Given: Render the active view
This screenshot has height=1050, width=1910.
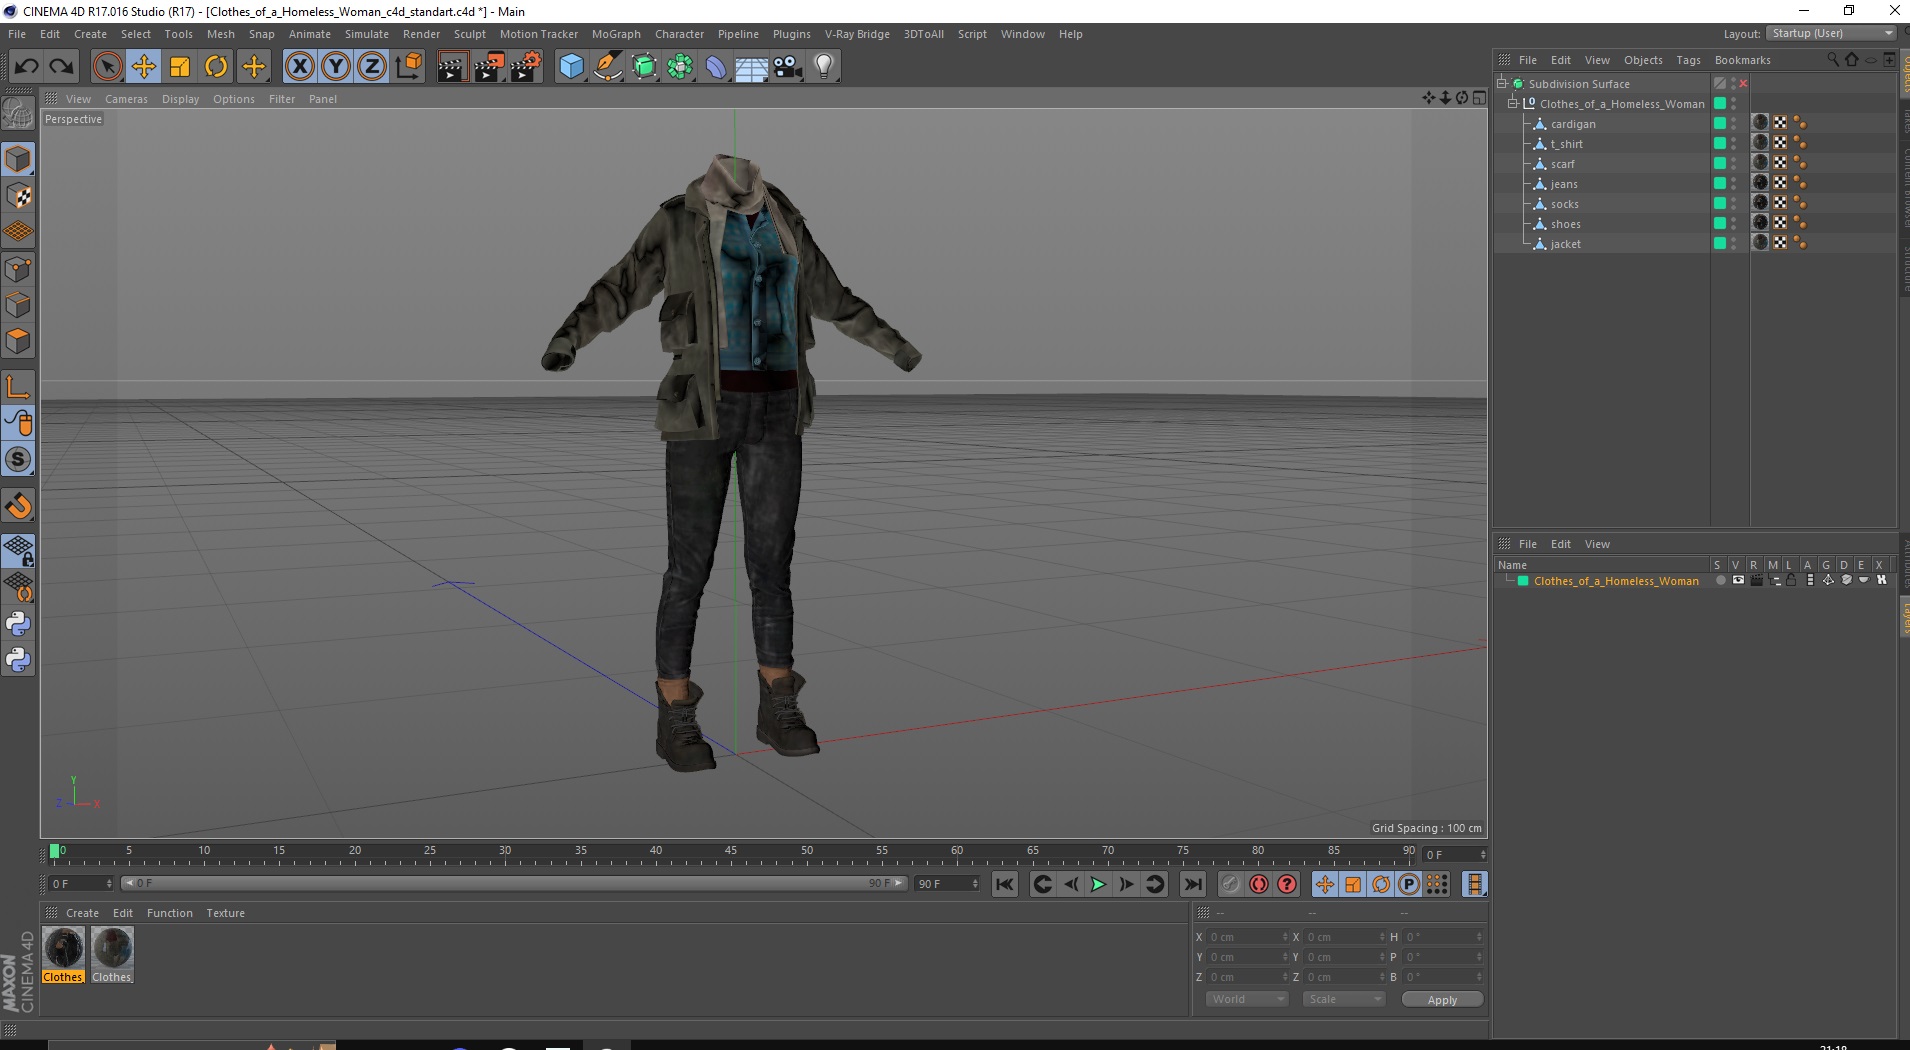Looking at the screenshot, I should pyautogui.click(x=452, y=67).
